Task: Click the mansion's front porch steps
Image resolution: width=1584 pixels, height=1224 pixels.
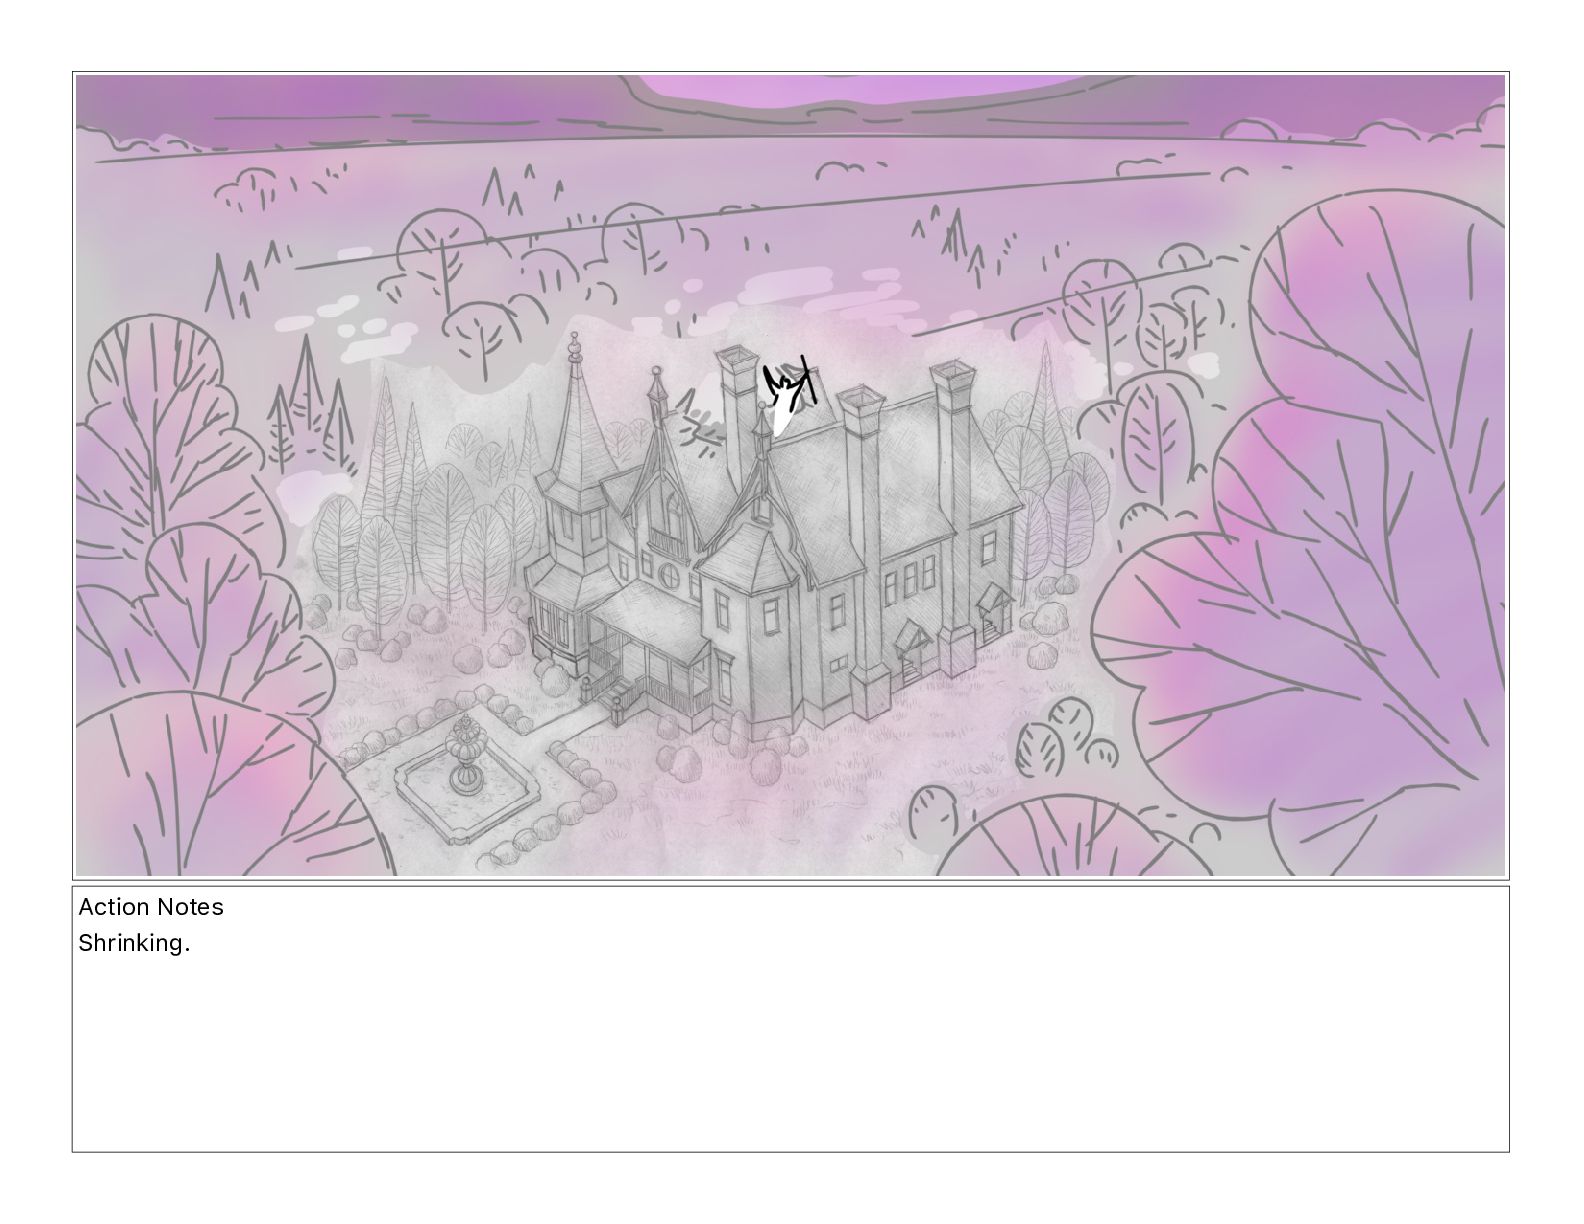Action: [x=618, y=698]
